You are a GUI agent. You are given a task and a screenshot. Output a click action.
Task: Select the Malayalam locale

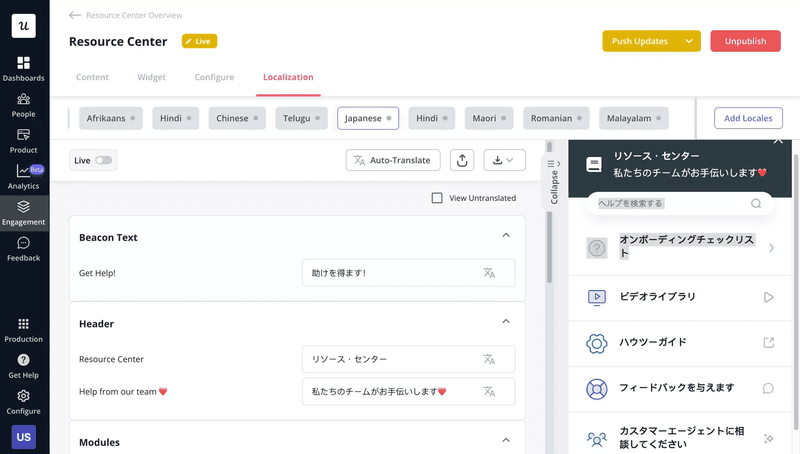(634, 118)
